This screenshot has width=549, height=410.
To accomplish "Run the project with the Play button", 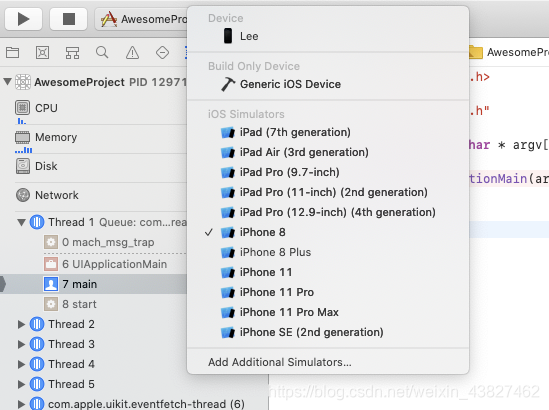I will [x=23, y=19].
